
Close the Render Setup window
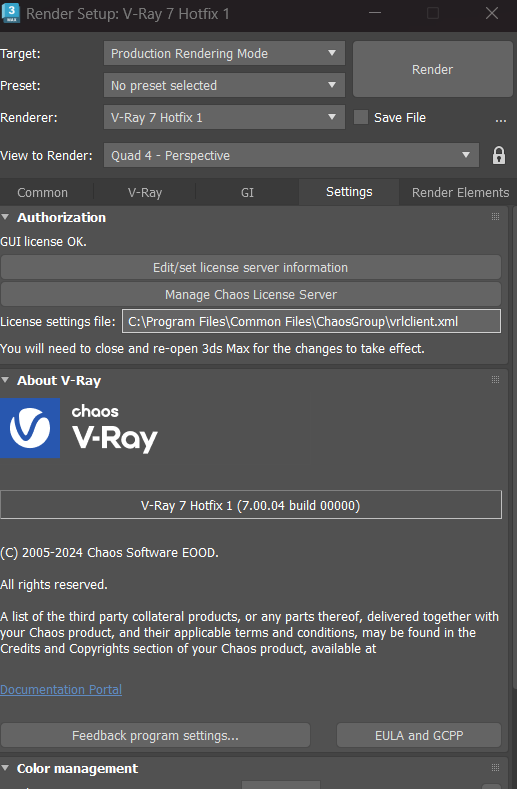point(492,13)
